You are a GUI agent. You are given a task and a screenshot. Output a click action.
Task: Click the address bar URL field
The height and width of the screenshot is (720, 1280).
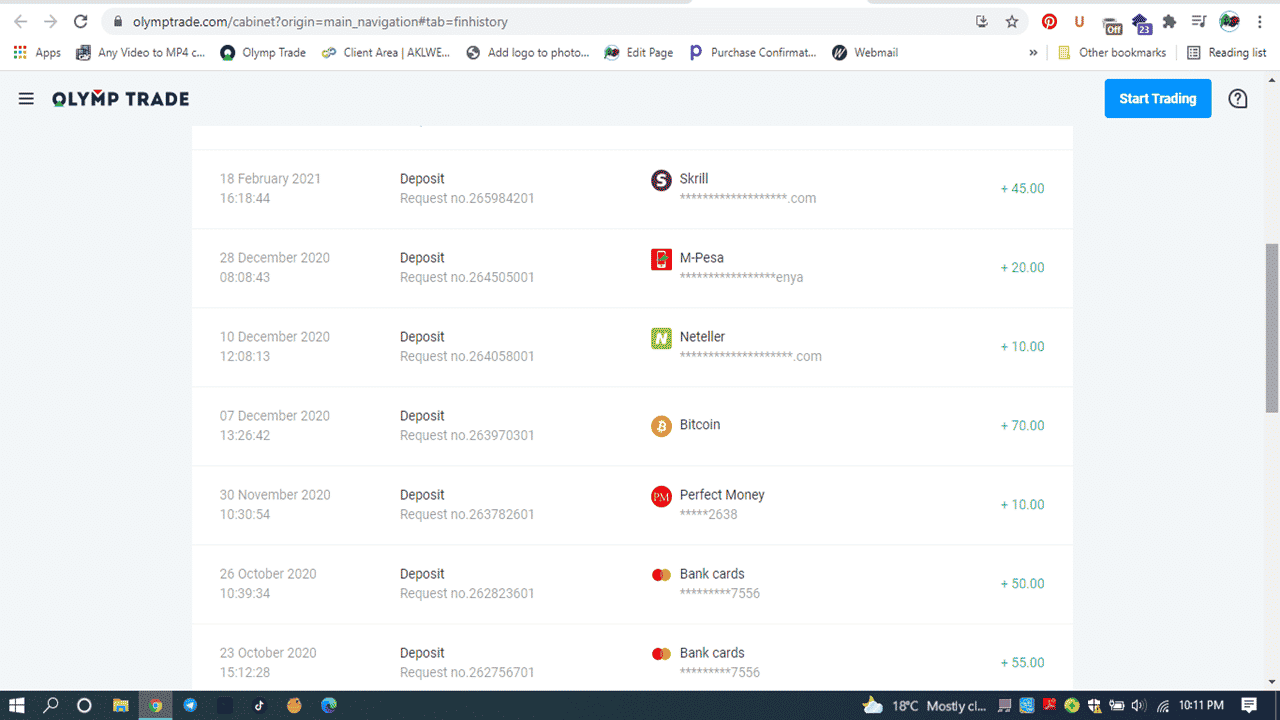[540, 21]
